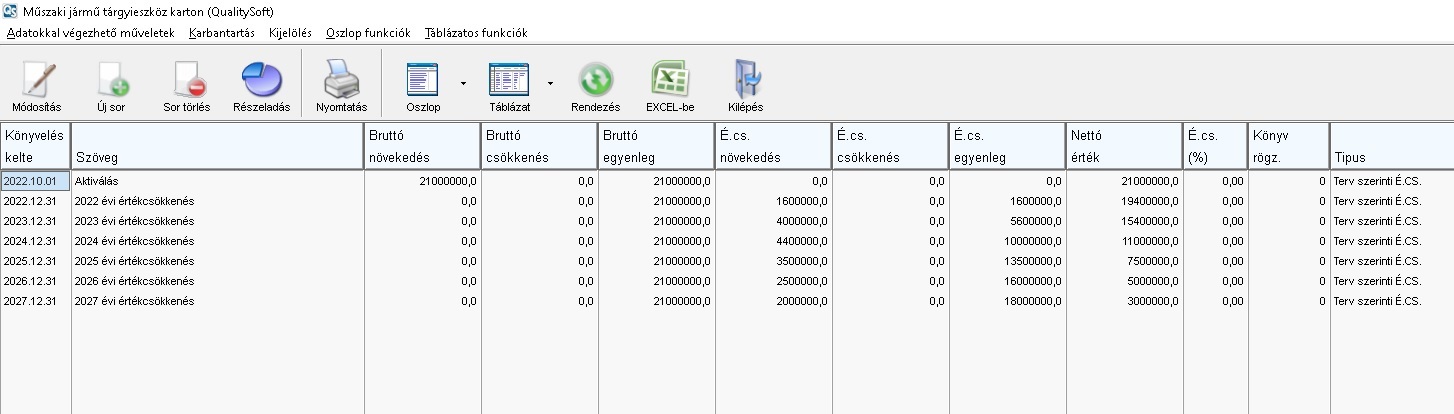Open Adatokkal végezhető műveletek menu

pos(90,33)
